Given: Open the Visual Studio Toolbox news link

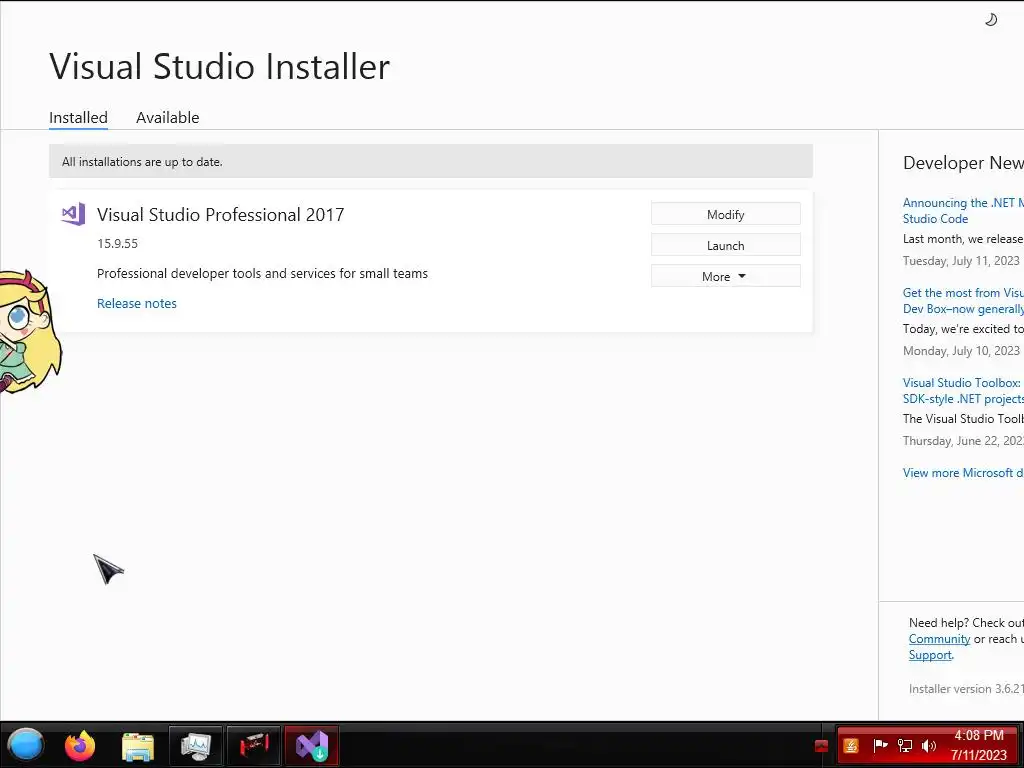Looking at the screenshot, I should tap(963, 391).
